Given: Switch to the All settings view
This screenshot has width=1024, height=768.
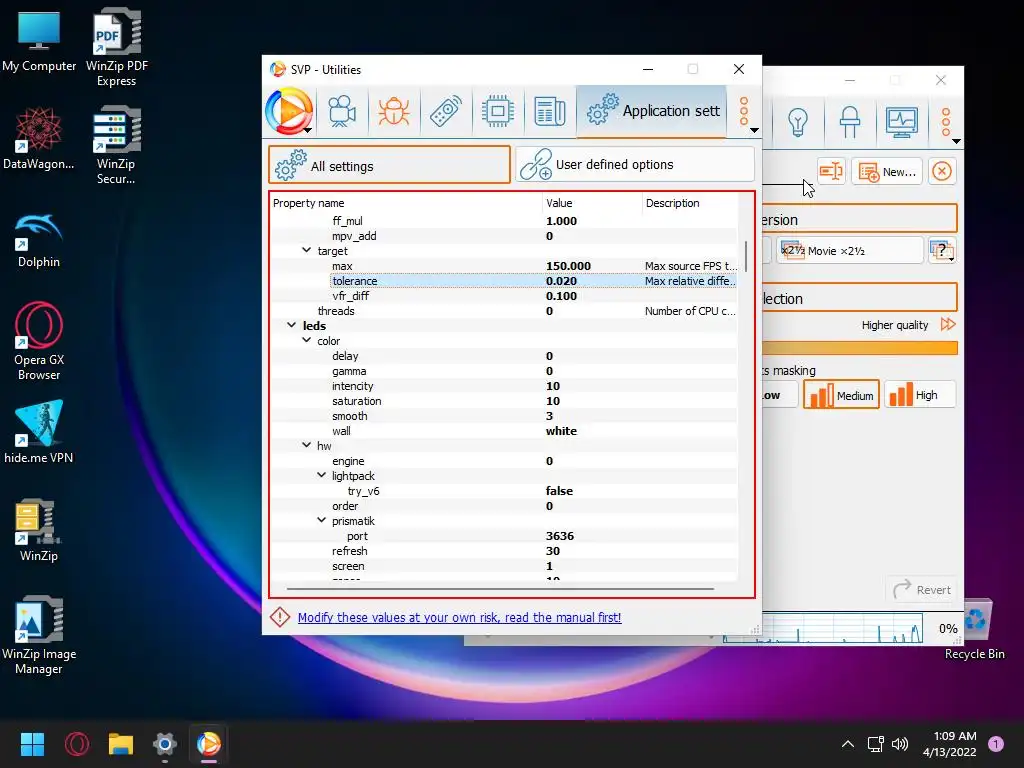Looking at the screenshot, I should pos(389,165).
